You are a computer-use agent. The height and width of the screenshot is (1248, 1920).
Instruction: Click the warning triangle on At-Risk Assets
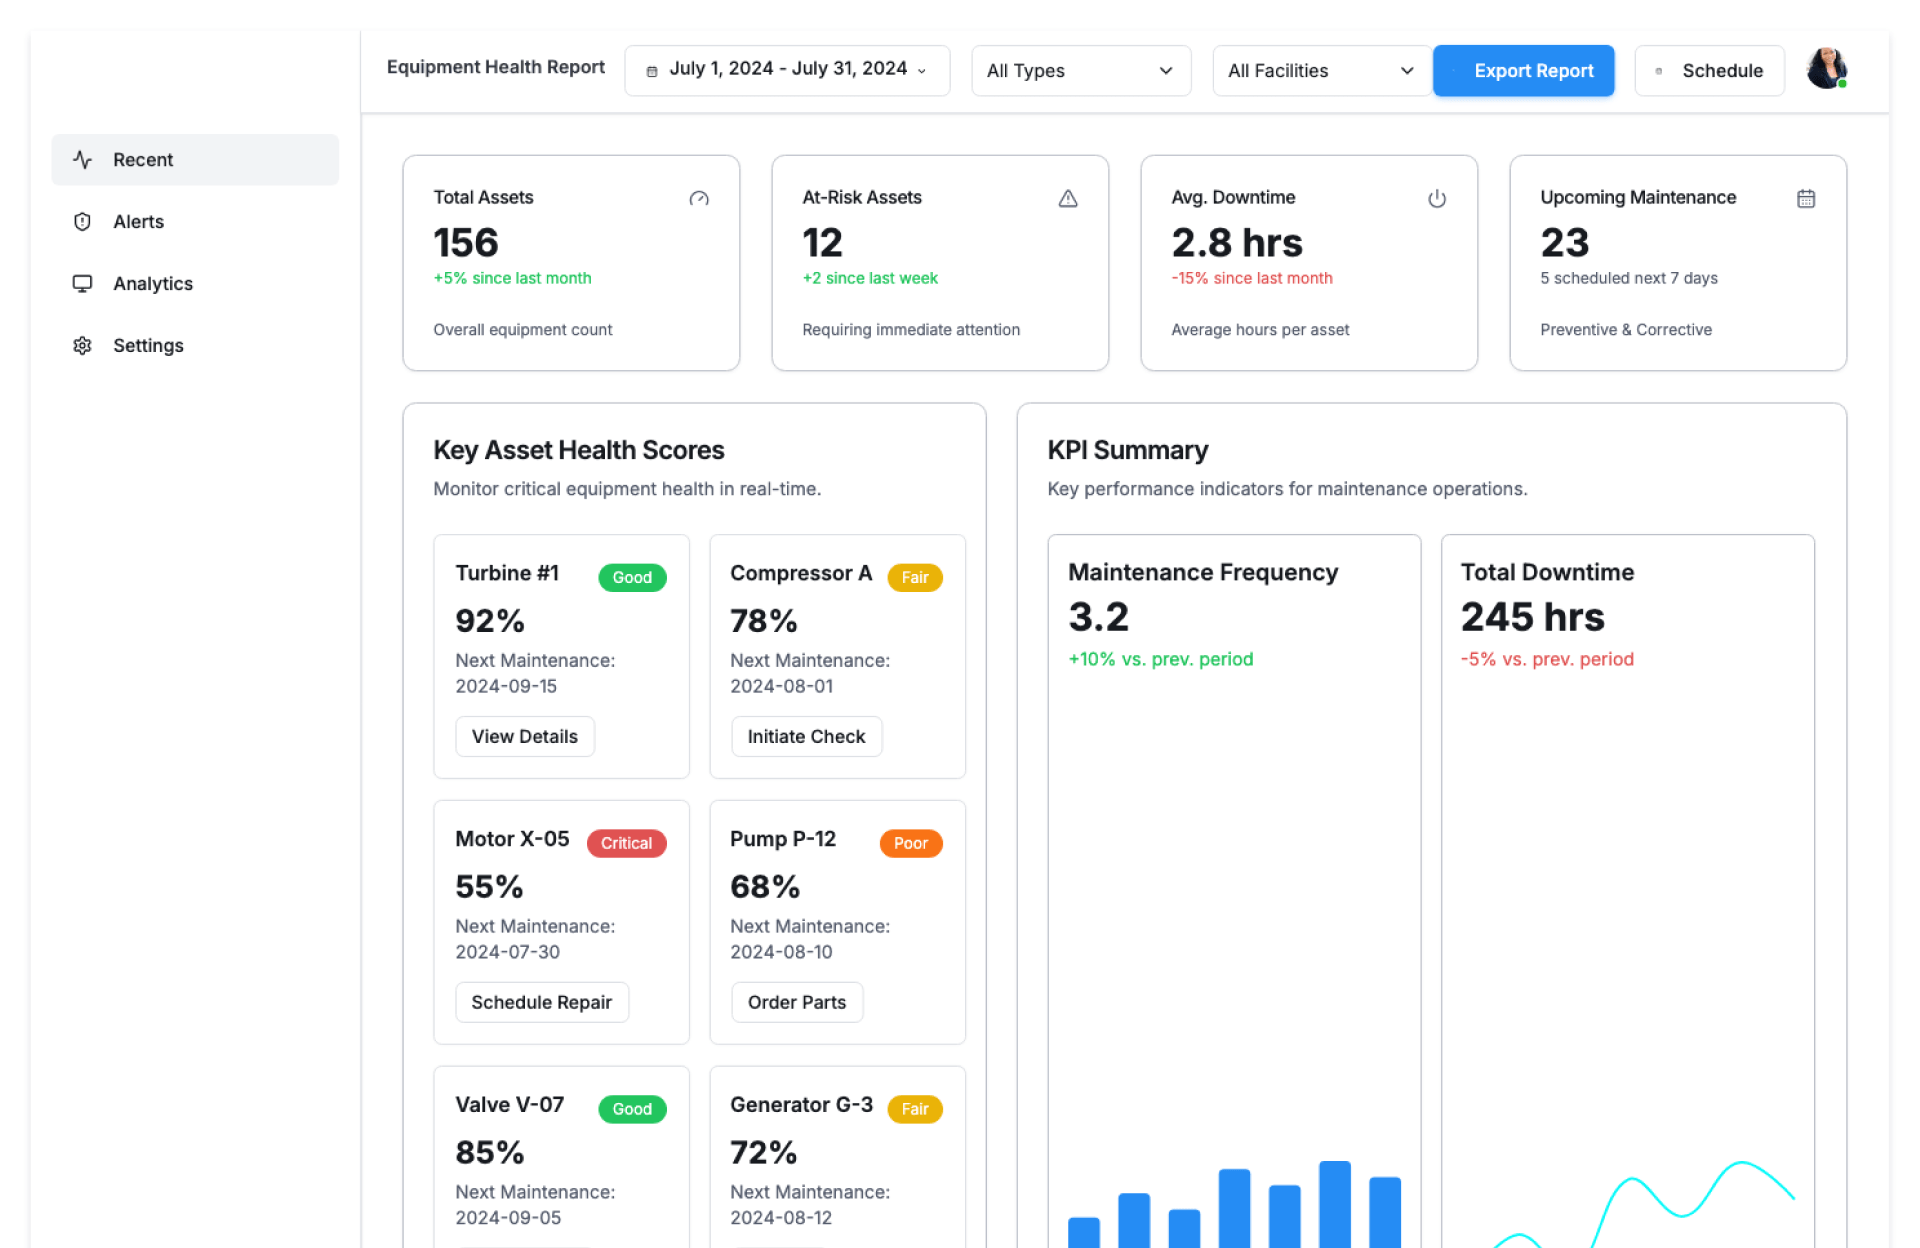click(x=1068, y=199)
